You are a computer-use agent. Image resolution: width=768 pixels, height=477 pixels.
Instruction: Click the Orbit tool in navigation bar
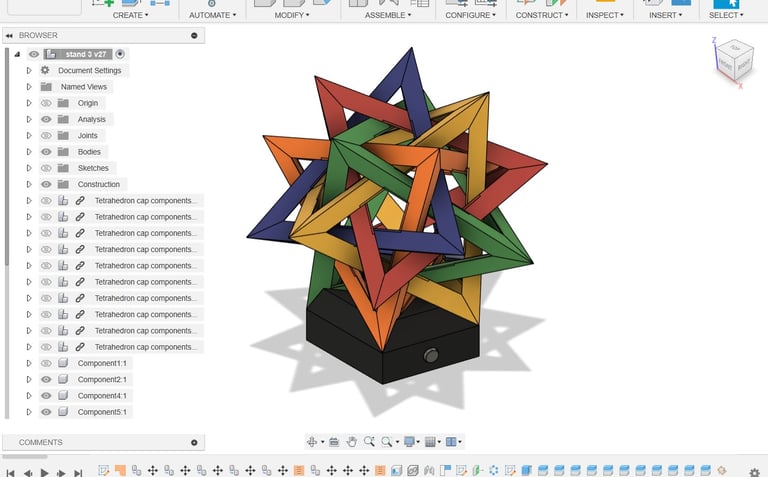313,441
